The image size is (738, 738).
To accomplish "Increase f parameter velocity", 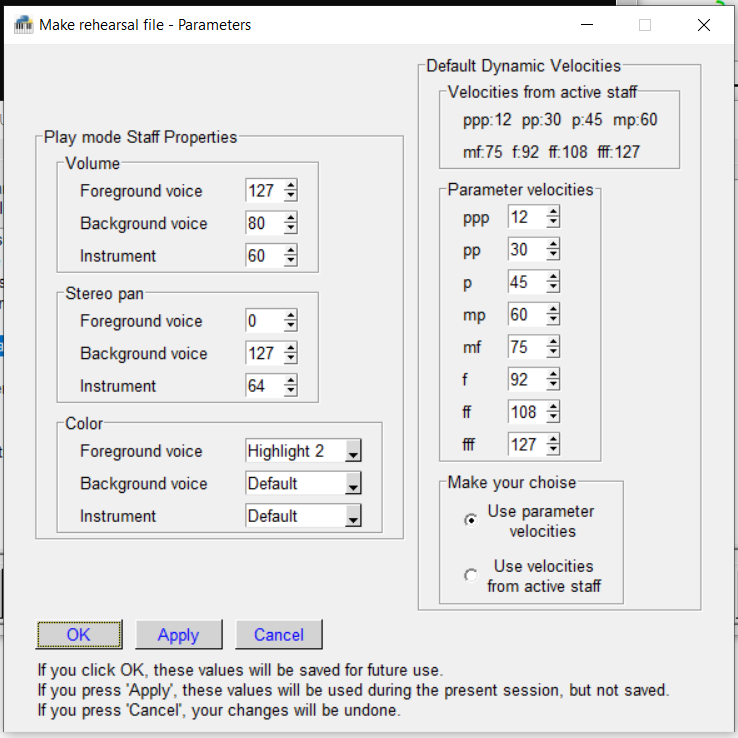I will click(554, 374).
